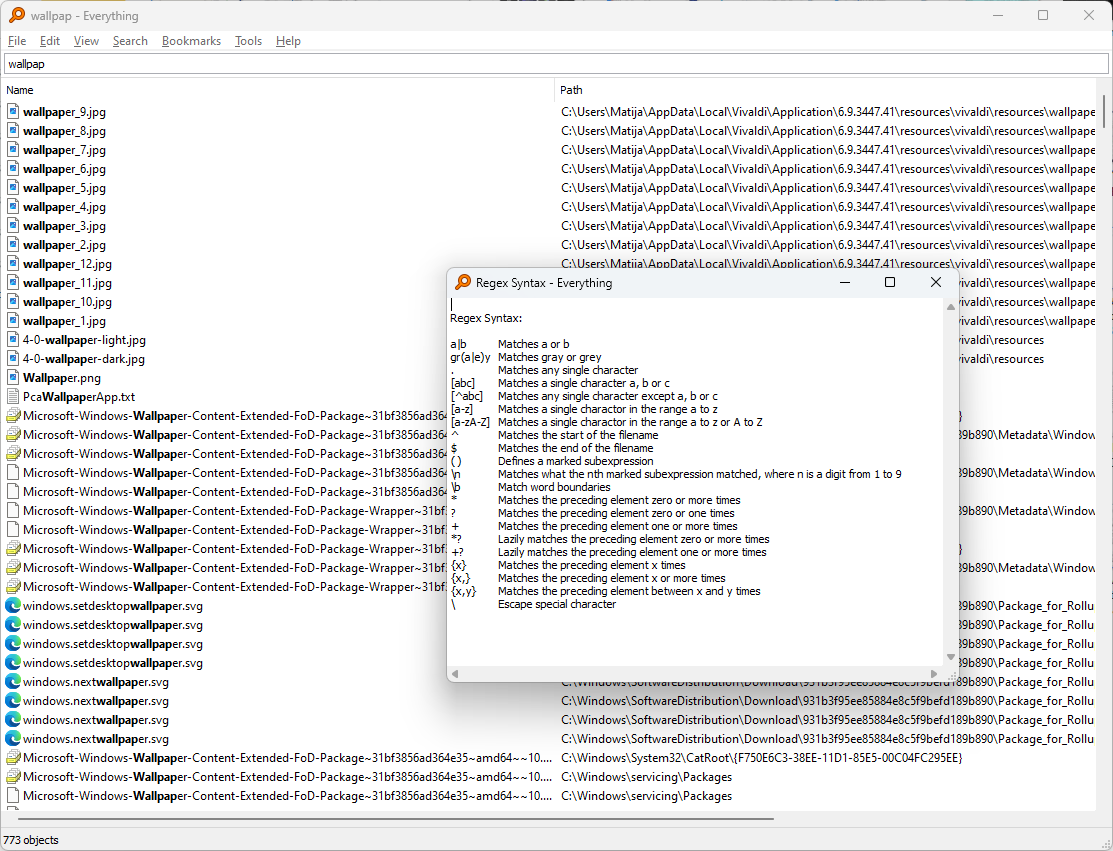
Task: Click the text file icon of PcaWallpaperApp.txt
Action: click(x=13, y=397)
